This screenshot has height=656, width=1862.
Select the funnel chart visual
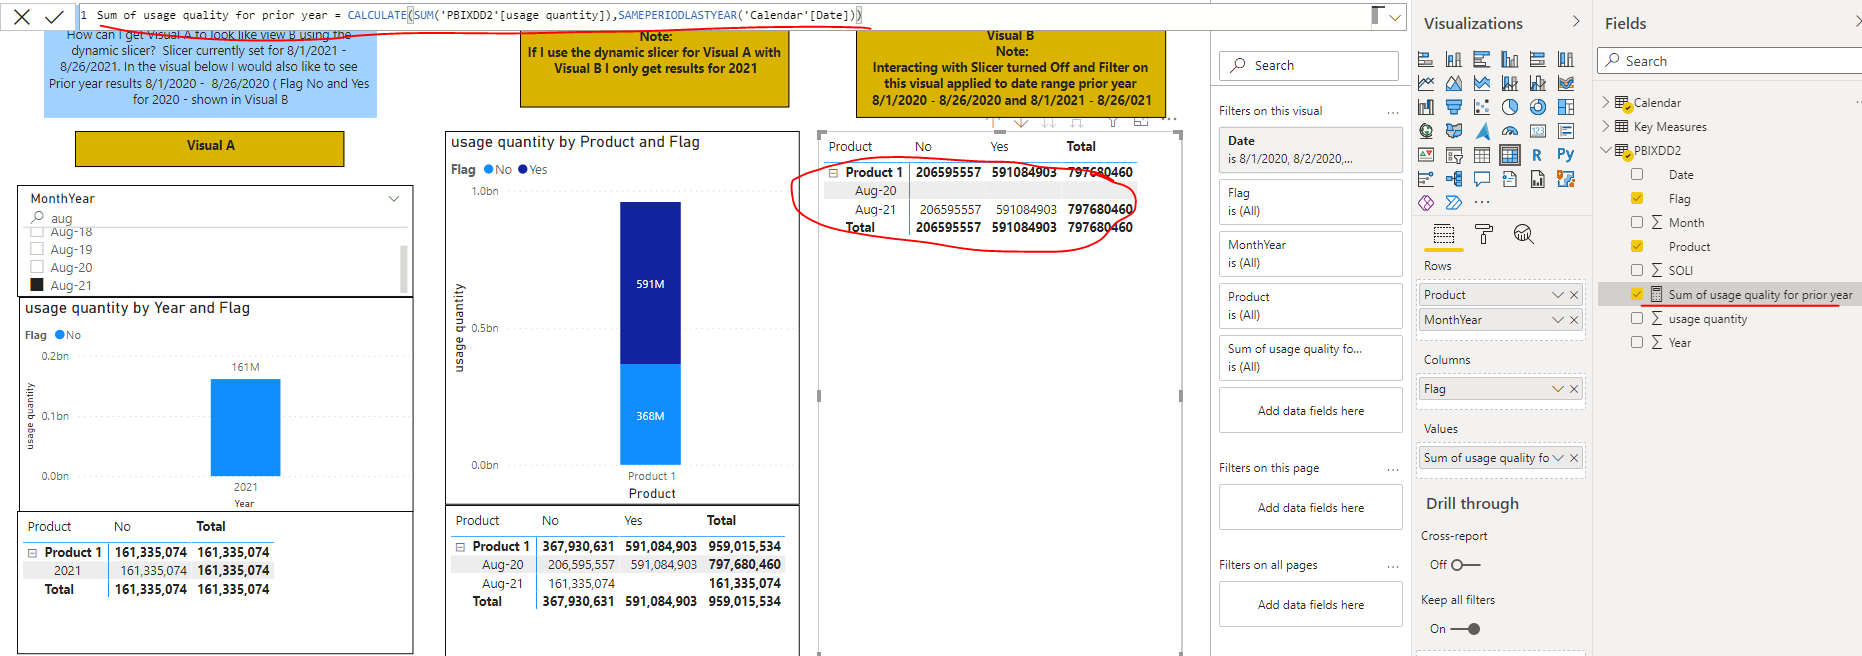click(x=1454, y=107)
